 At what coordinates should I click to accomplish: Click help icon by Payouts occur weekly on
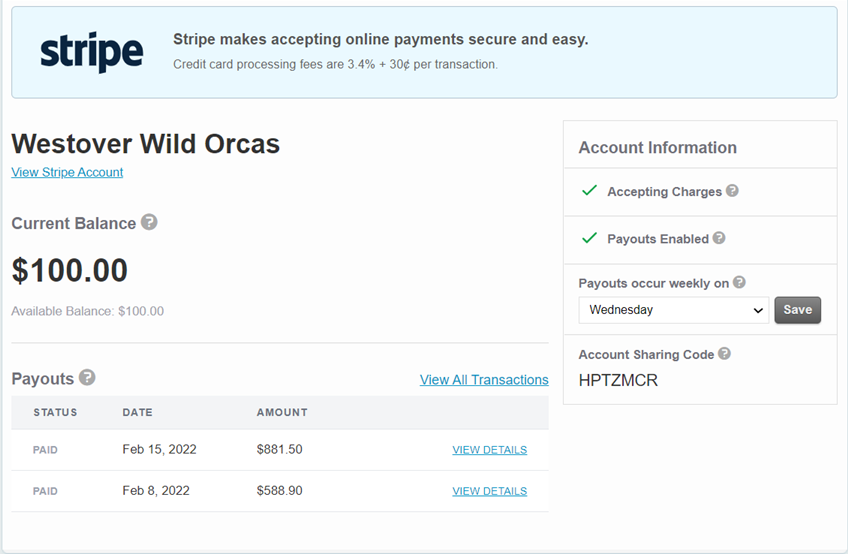tap(739, 282)
